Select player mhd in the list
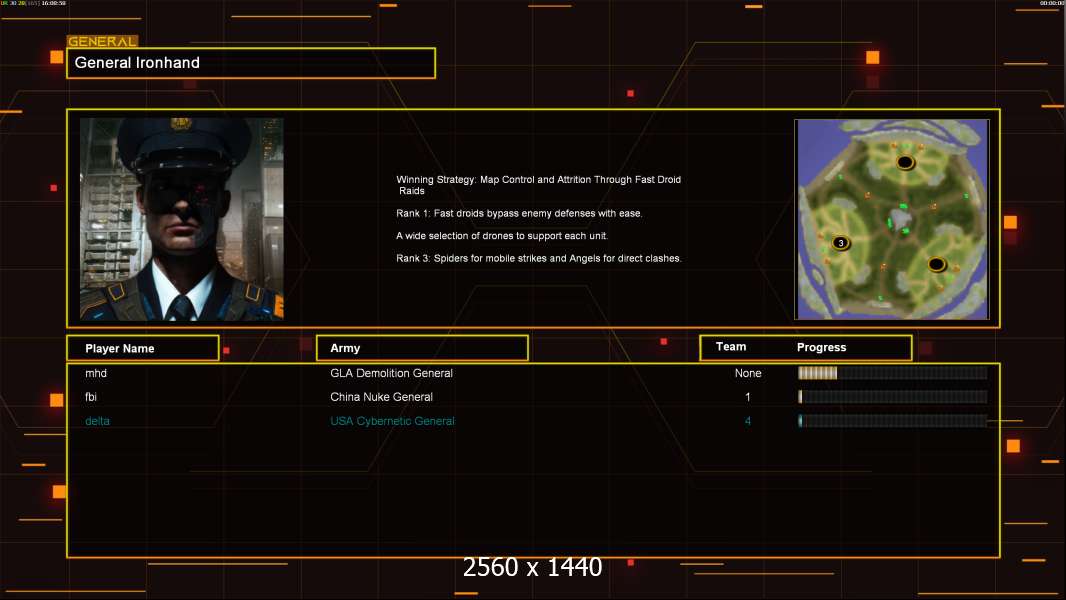Viewport: 1066px width, 600px height. tap(96, 373)
